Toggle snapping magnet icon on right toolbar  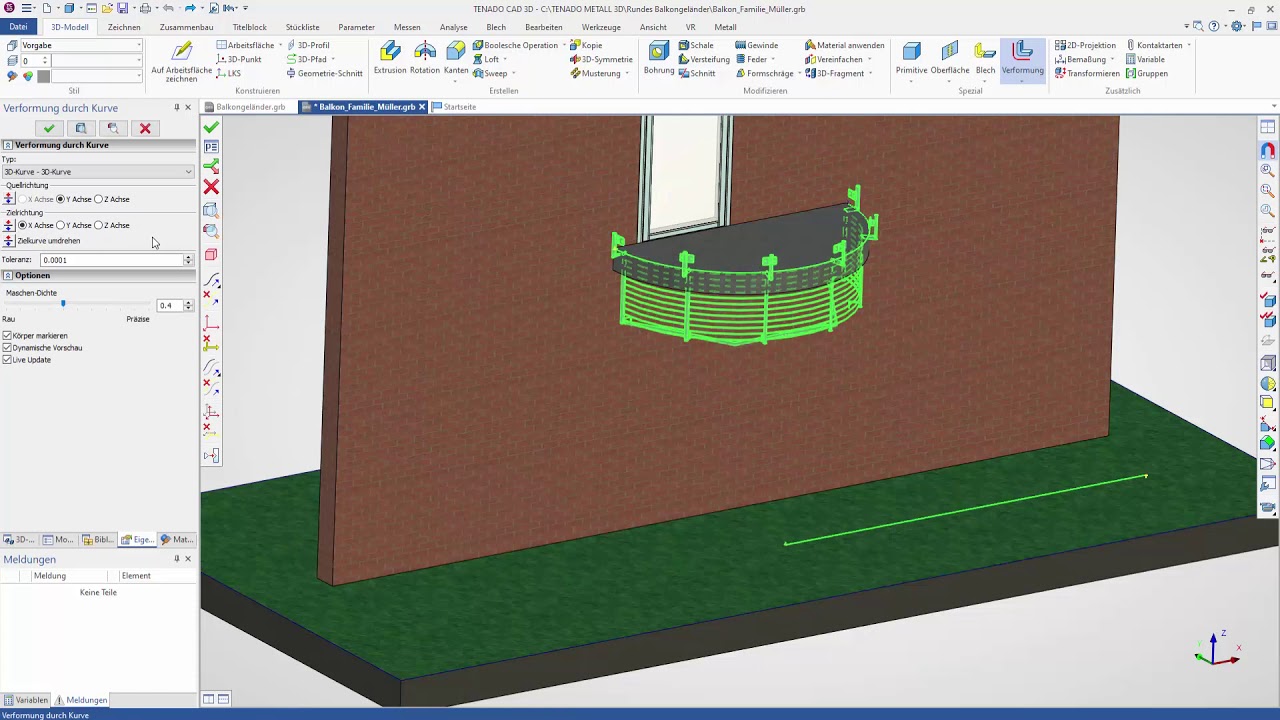coord(1267,150)
